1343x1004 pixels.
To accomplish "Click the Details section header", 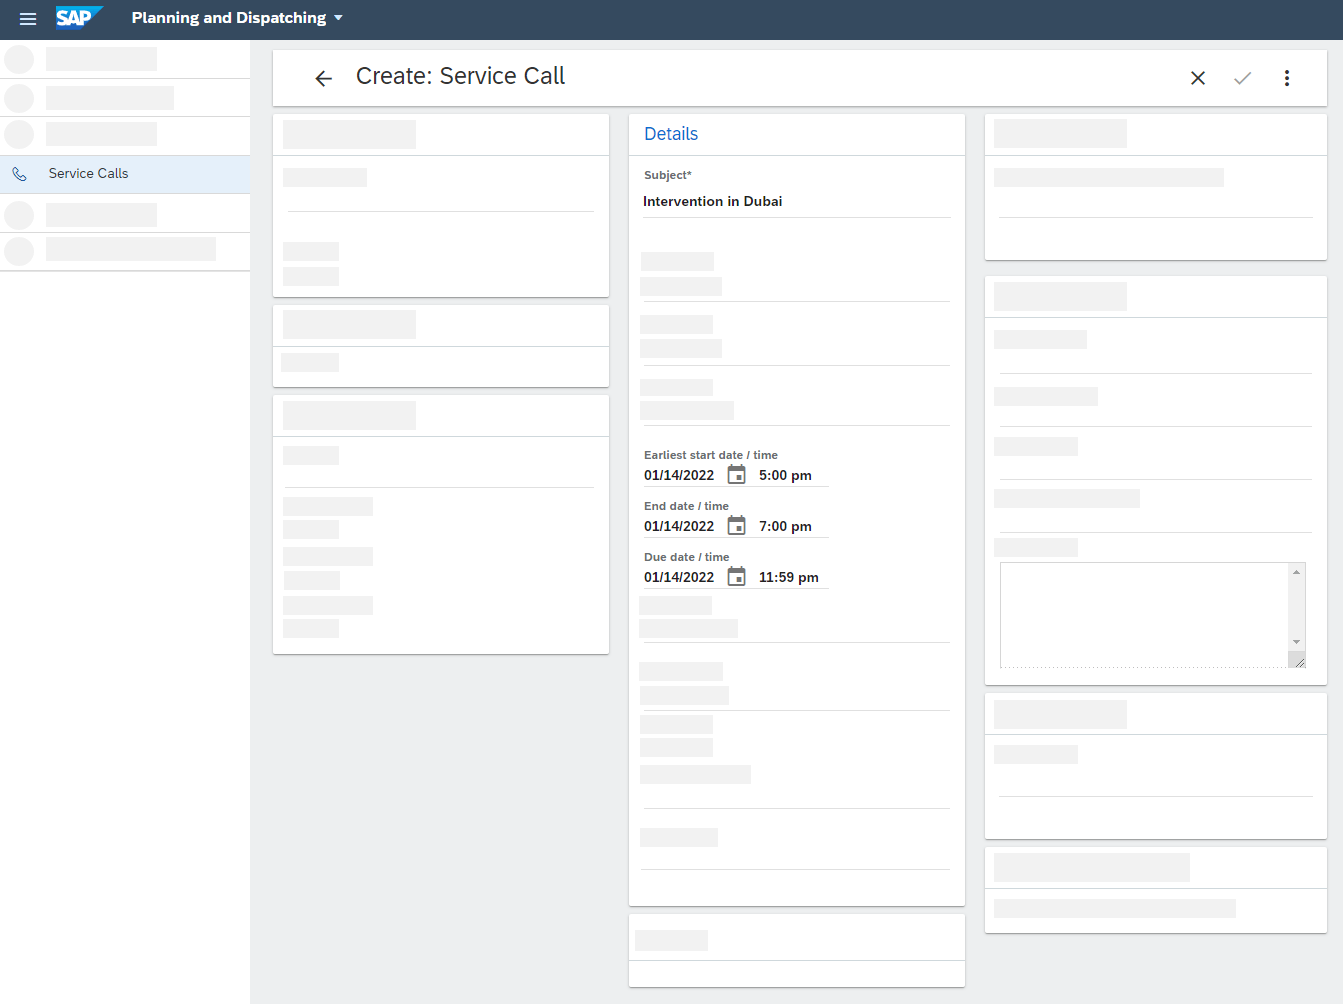I will [x=671, y=133].
